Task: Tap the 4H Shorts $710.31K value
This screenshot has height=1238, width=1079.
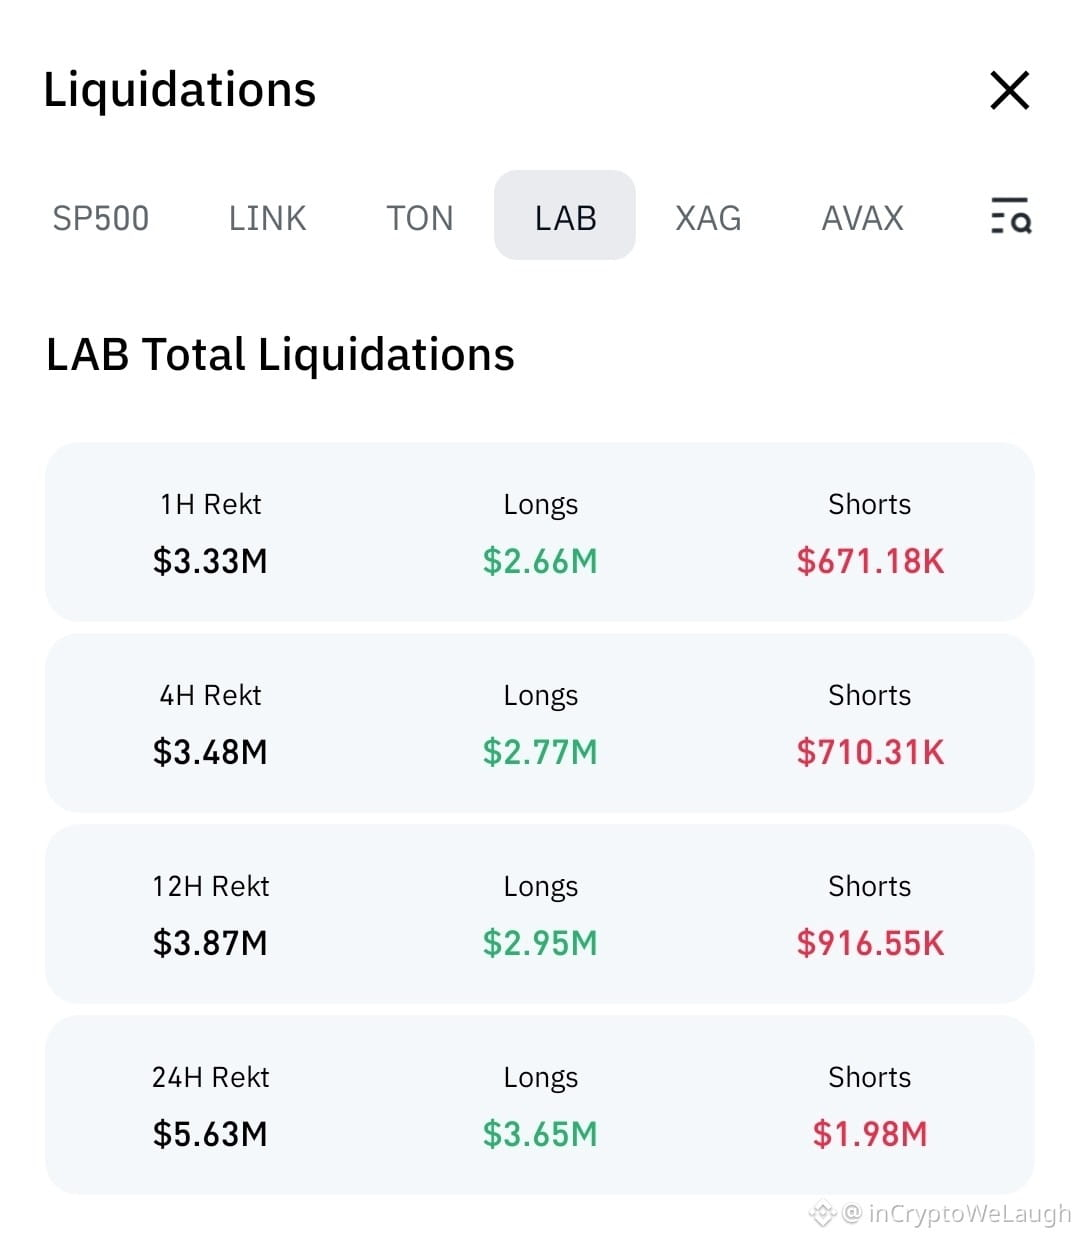Action: (x=870, y=752)
